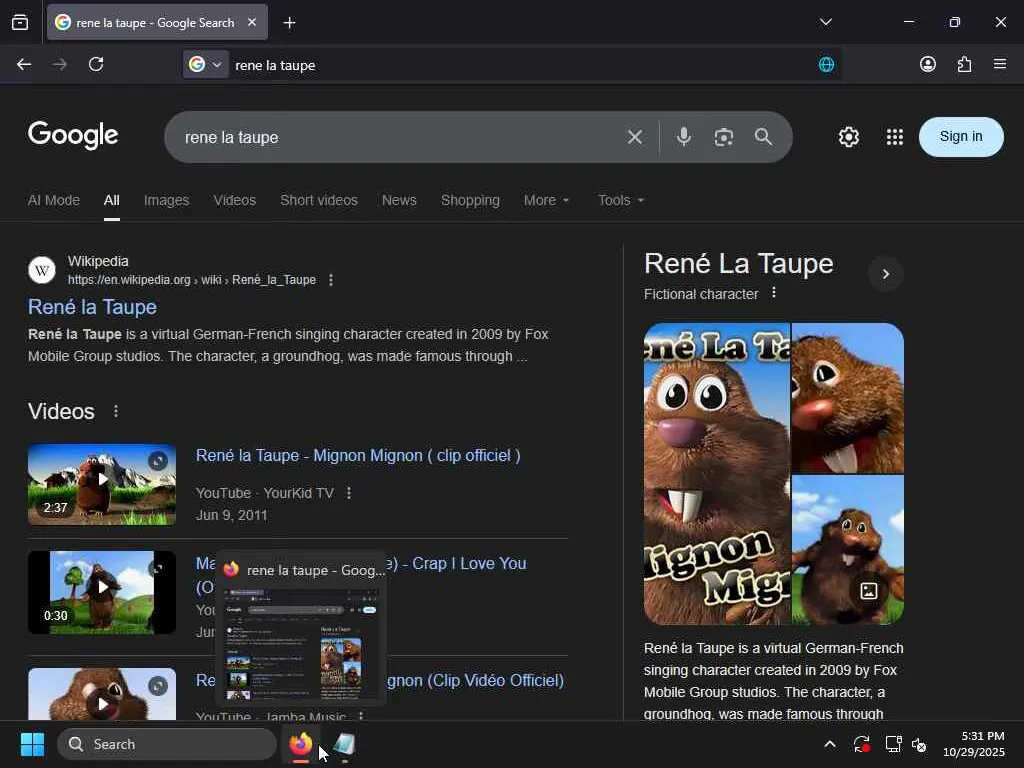Go back to the previous page
Image resolution: width=1024 pixels, height=768 pixels.
point(24,64)
